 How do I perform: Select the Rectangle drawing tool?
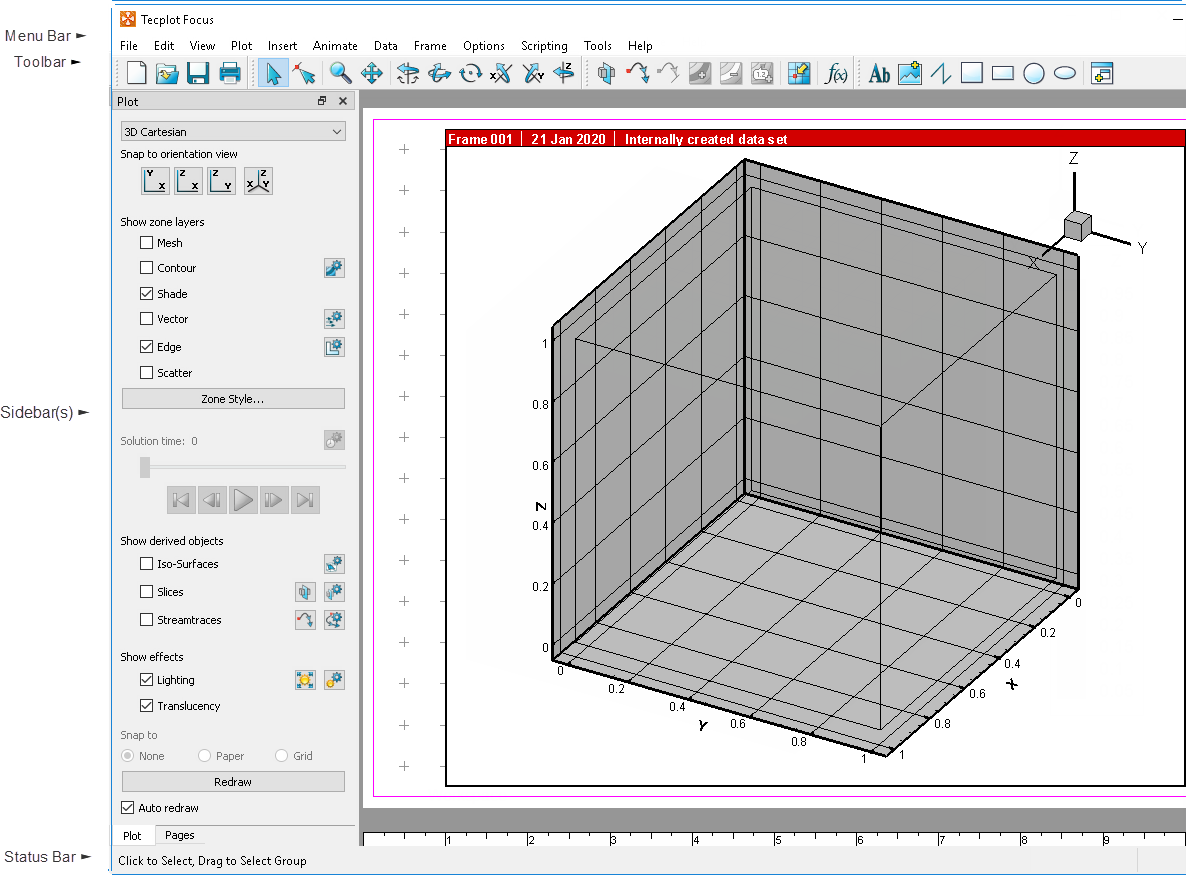tap(1003, 73)
